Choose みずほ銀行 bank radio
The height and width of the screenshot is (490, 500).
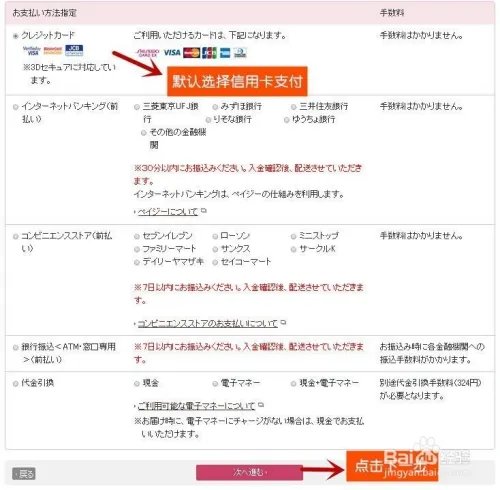click(215, 107)
